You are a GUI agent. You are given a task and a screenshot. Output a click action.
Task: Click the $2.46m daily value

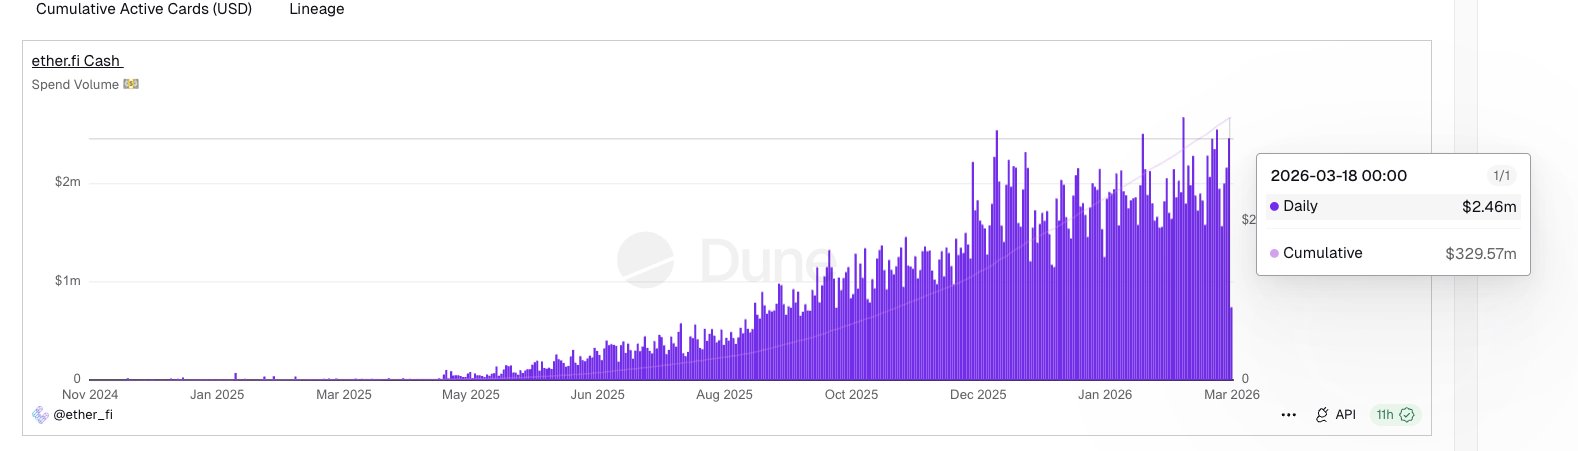click(1489, 207)
